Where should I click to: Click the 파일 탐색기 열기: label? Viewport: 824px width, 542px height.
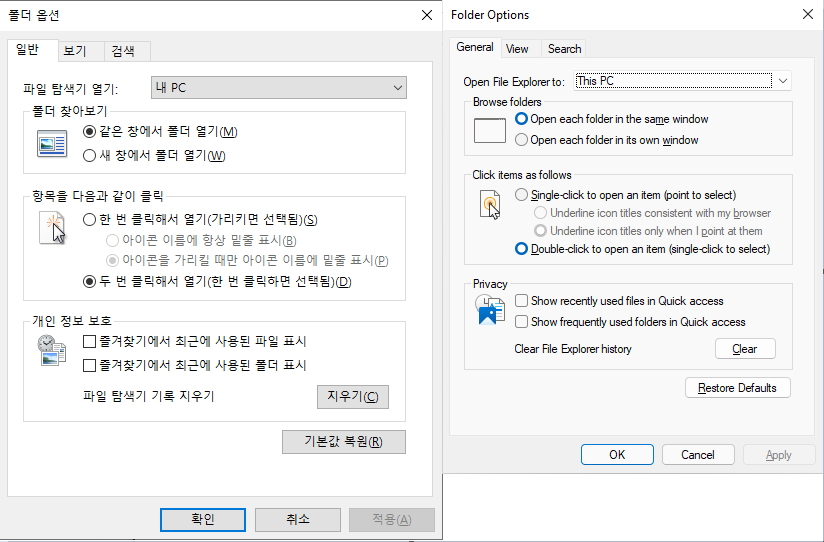[x=70, y=89]
